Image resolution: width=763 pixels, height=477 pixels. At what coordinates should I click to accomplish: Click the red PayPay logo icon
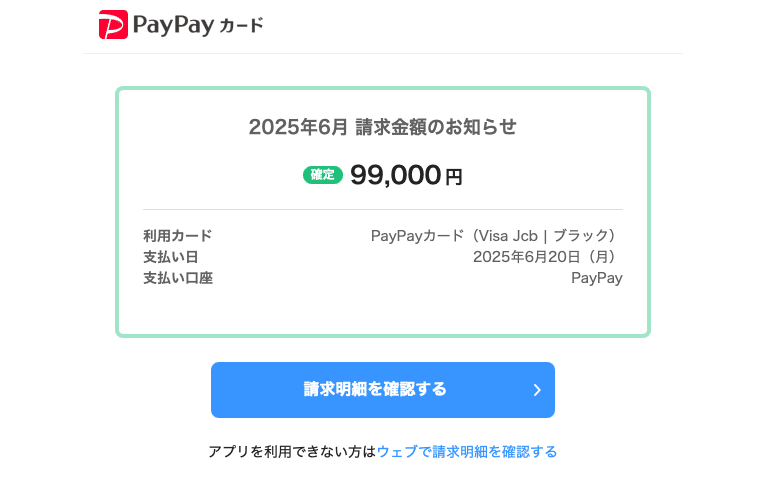[x=113, y=24]
